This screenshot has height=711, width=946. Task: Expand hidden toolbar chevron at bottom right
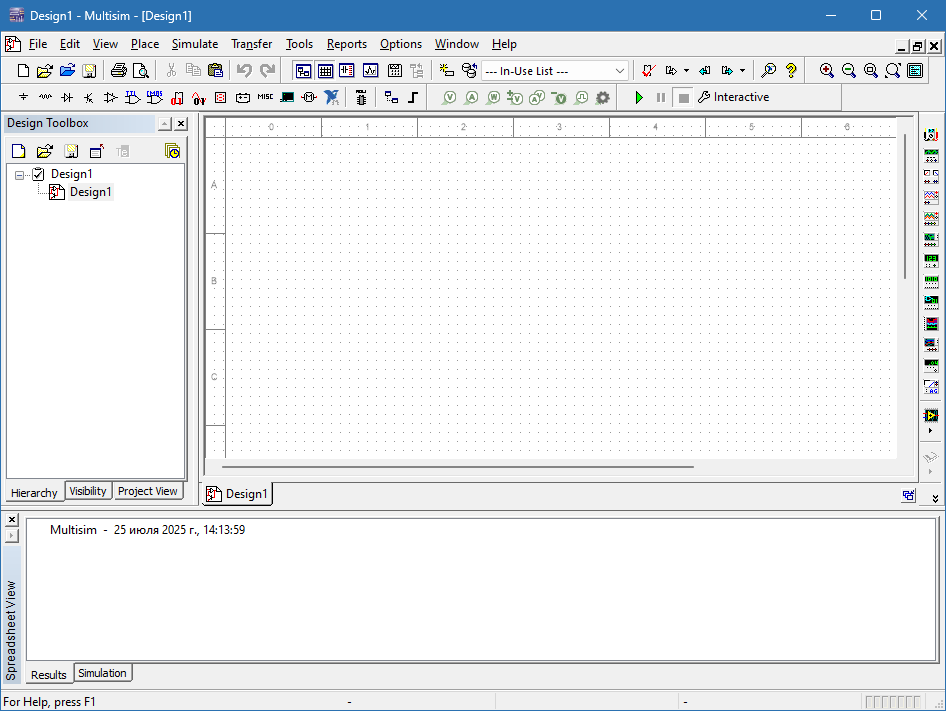click(x=935, y=498)
